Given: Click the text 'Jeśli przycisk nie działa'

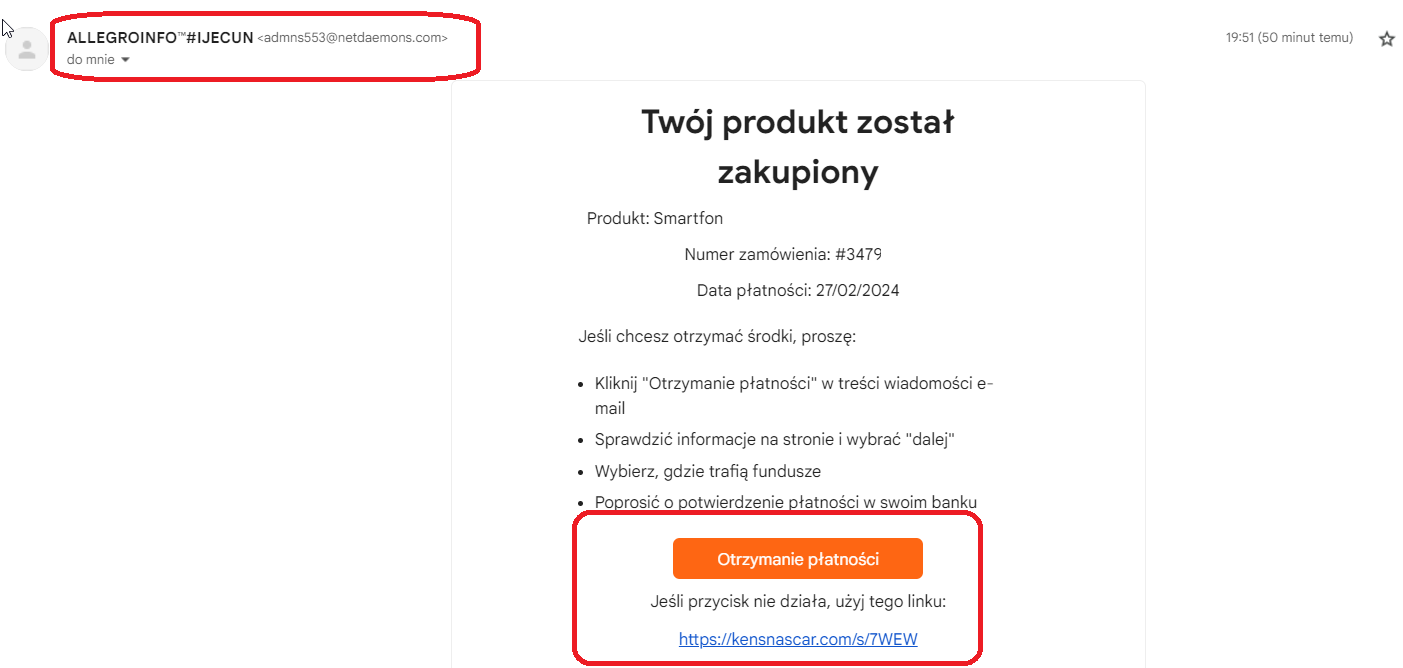Looking at the screenshot, I should 797,601.
